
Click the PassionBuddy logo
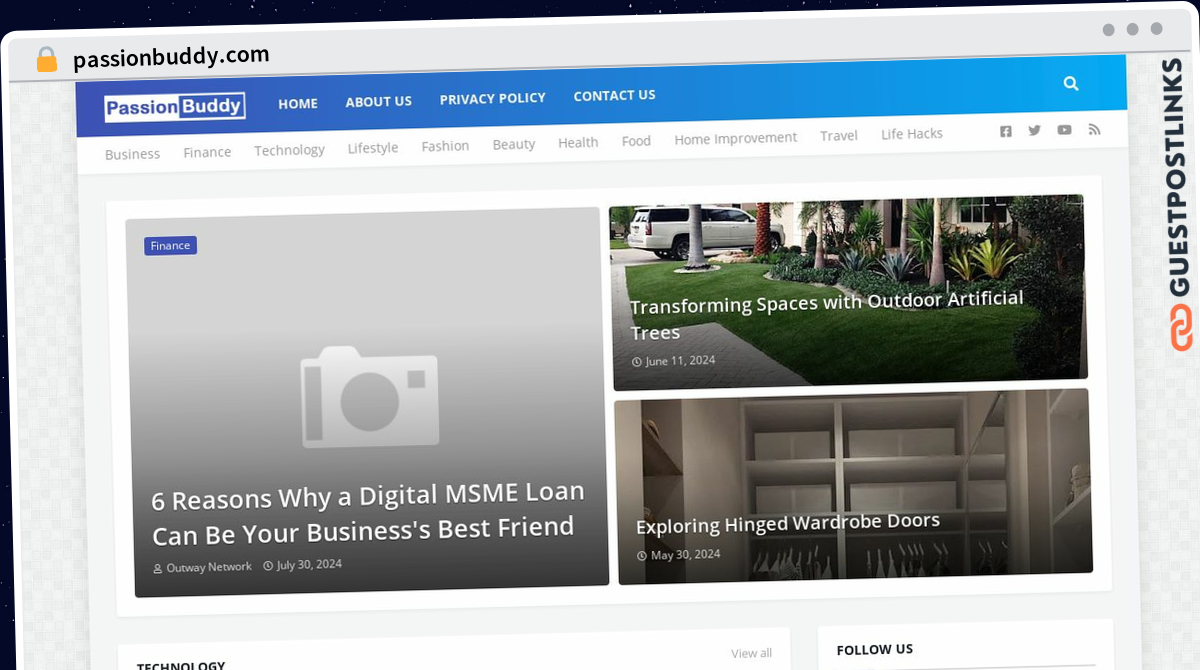click(x=175, y=106)
